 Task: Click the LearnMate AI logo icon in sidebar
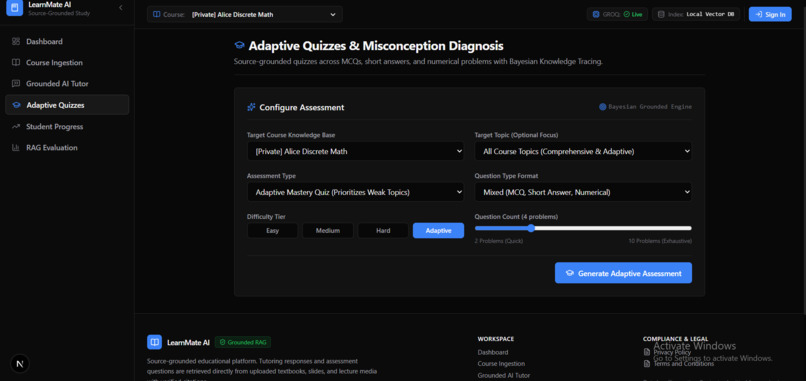(14, 8)
